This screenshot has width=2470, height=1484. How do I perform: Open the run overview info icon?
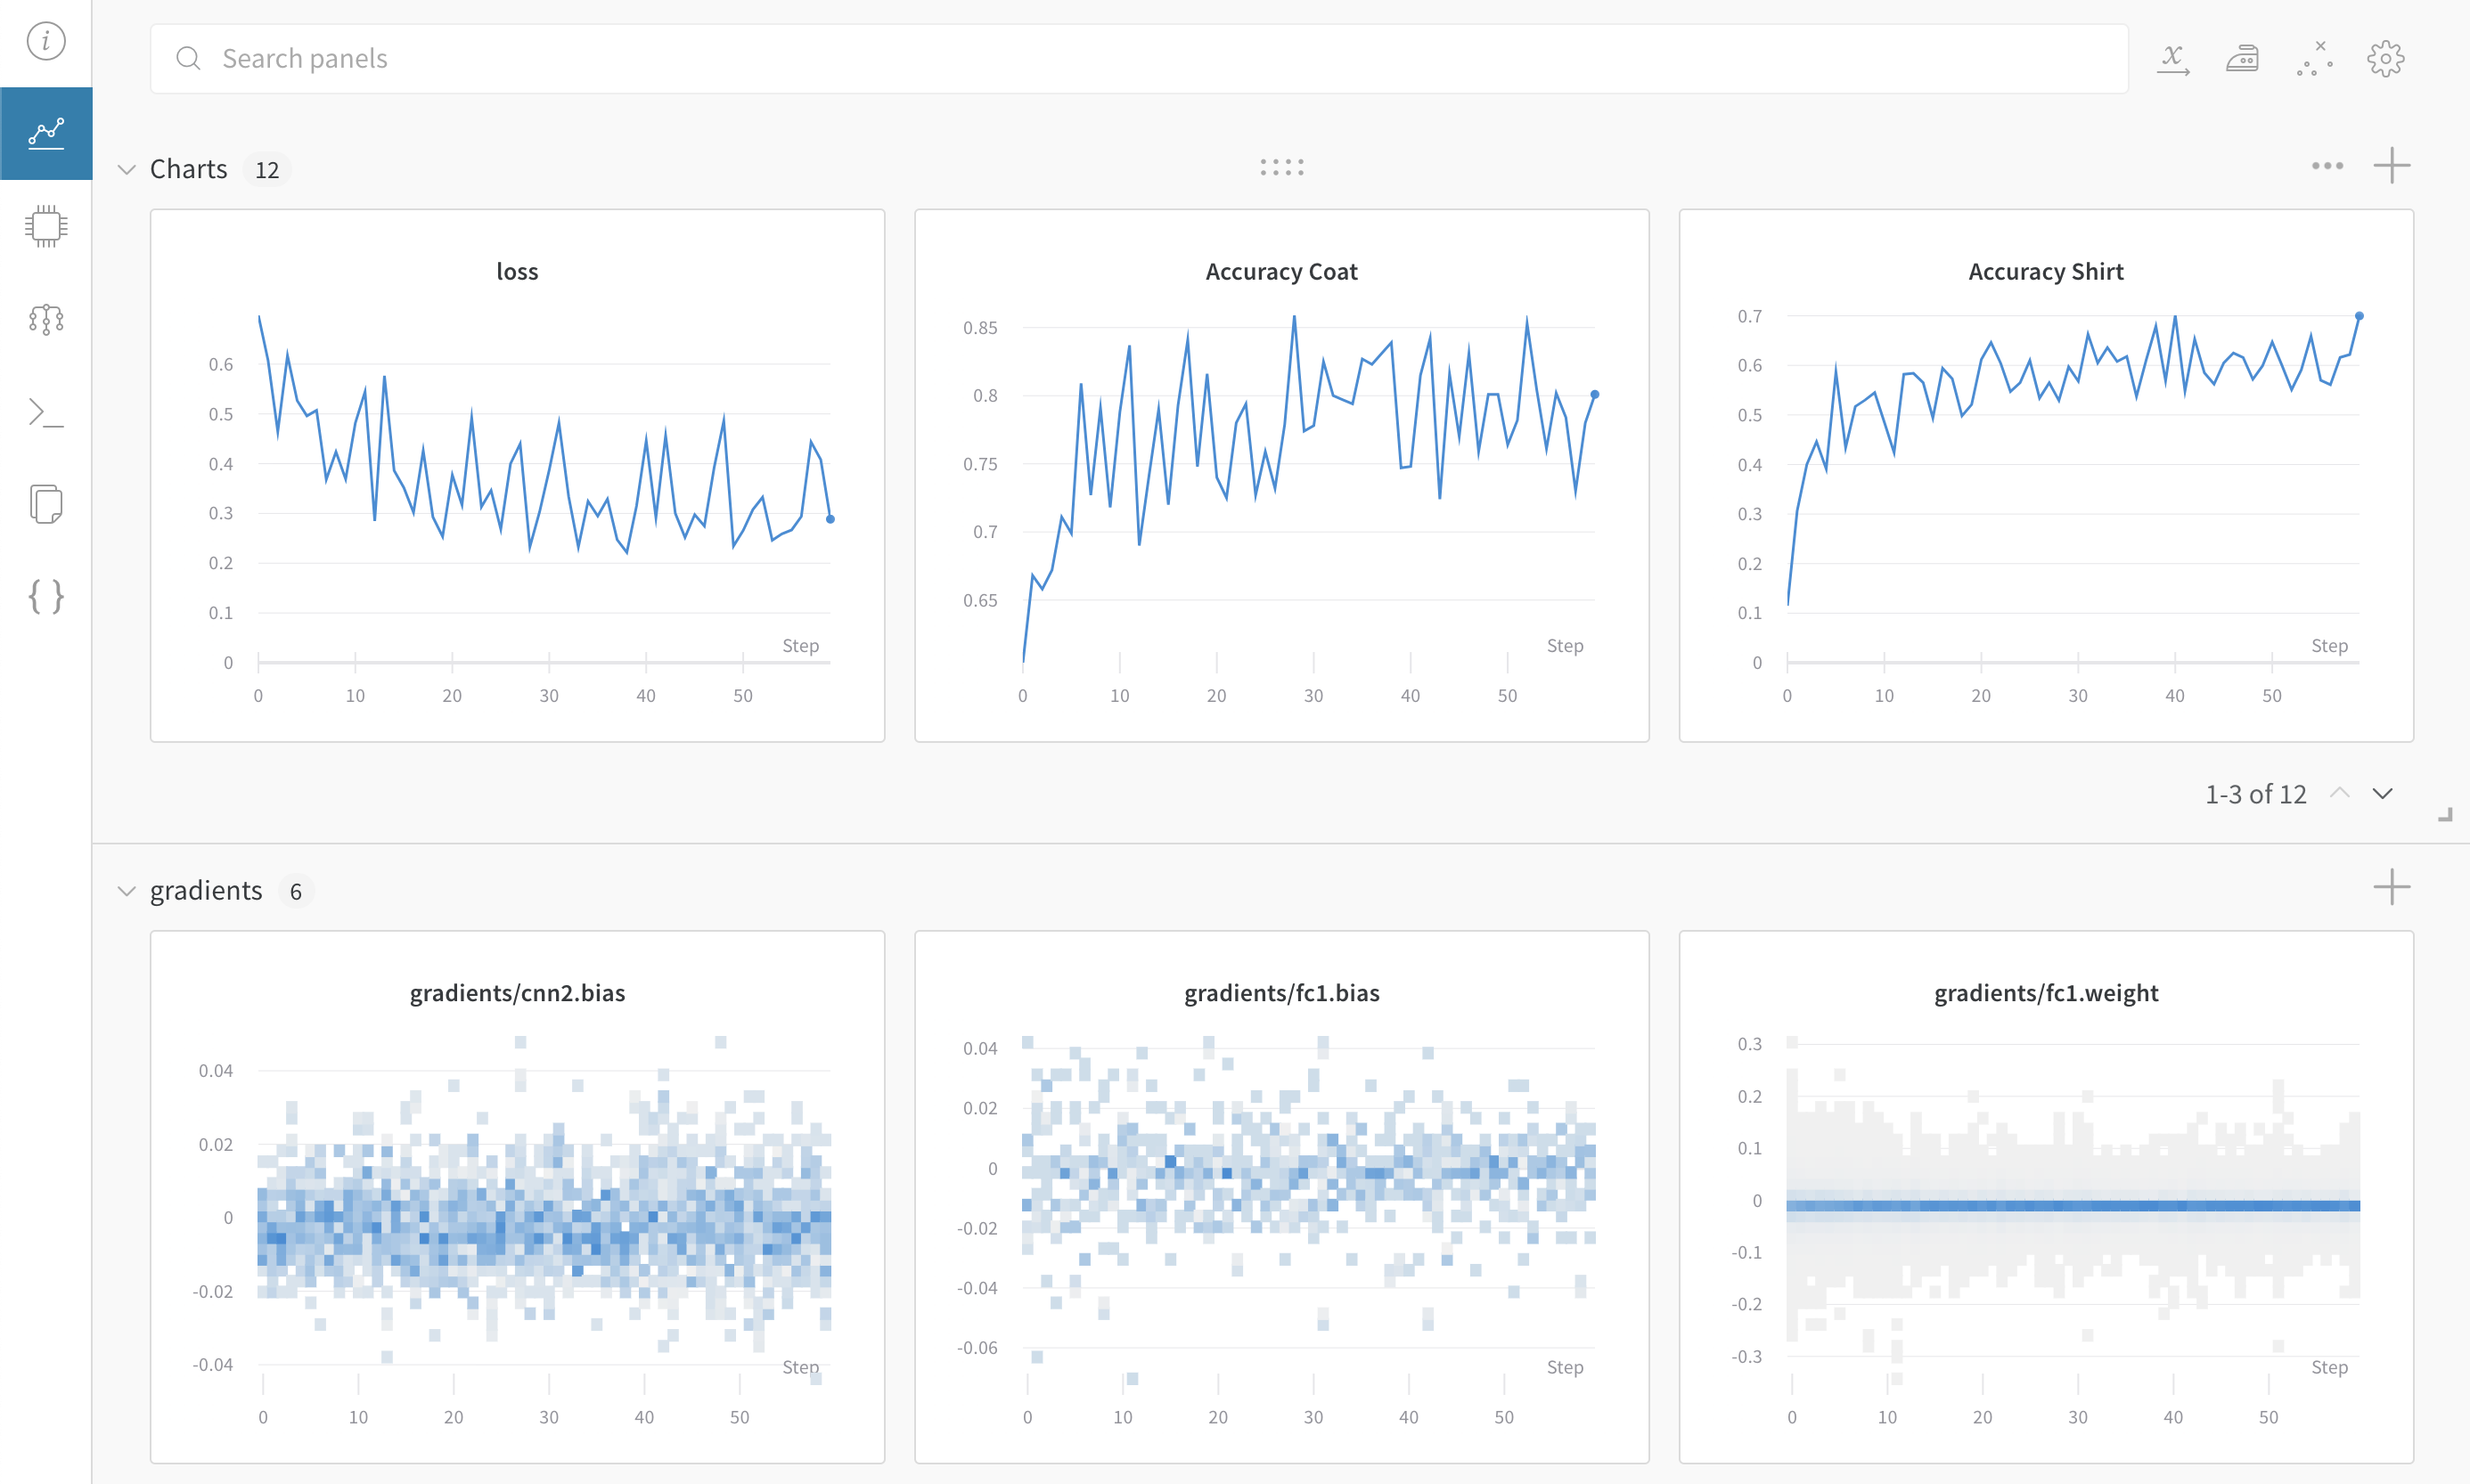(x=46, y=41)
